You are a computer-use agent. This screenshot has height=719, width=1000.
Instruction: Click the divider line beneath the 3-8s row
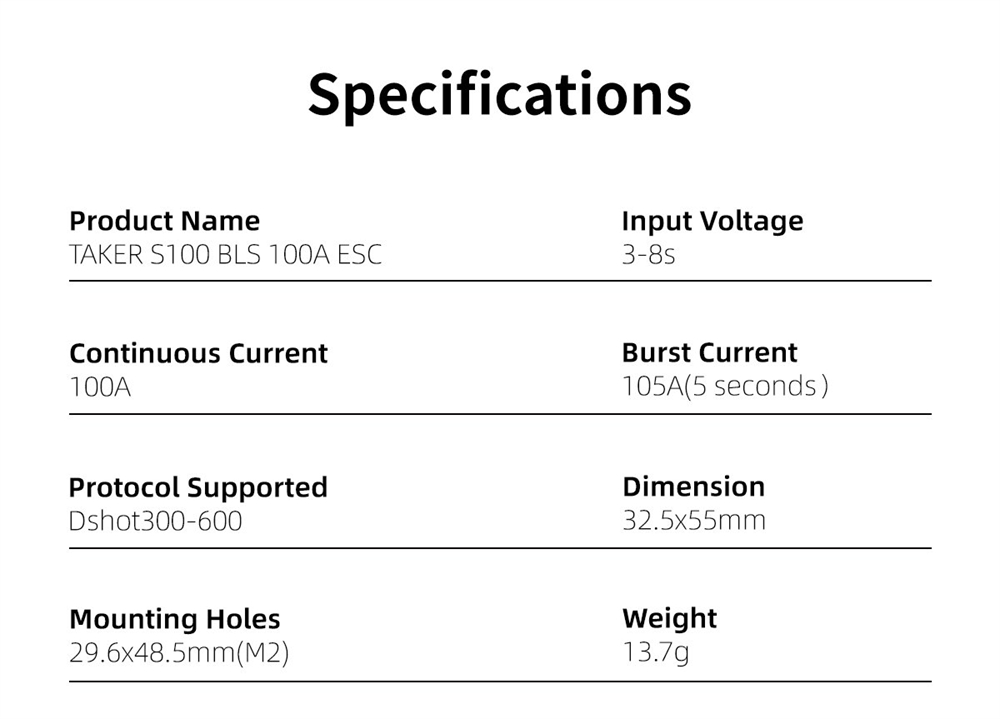(x=776, y=281)
